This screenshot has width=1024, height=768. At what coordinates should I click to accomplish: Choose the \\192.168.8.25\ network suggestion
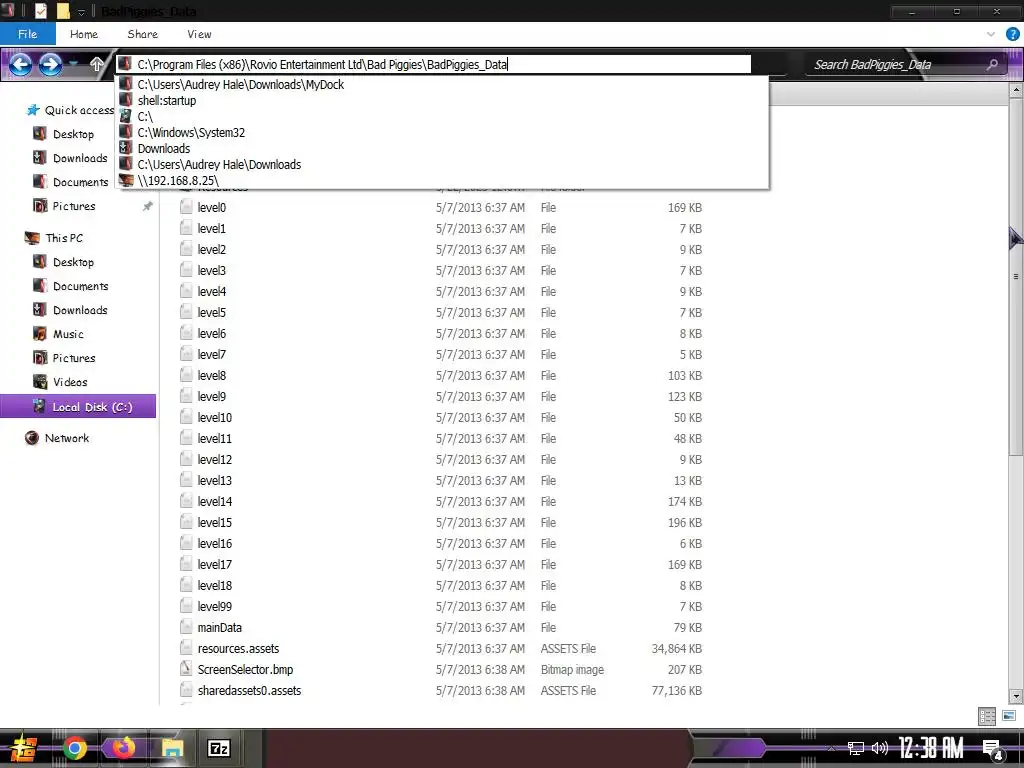coord(441,180)
